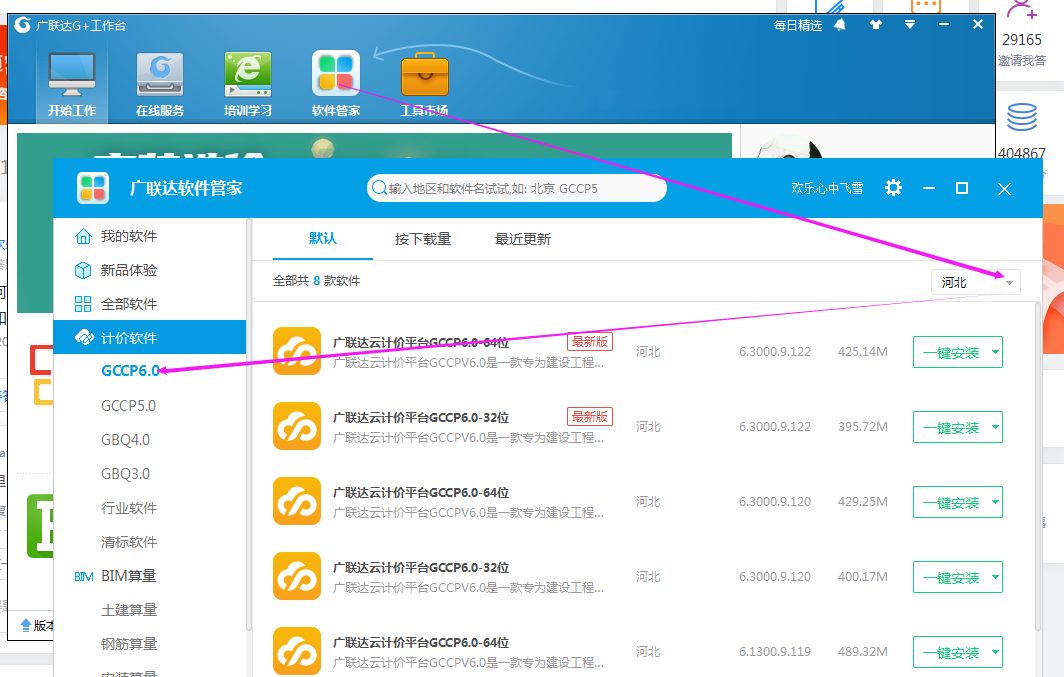Screen dimensions: 1064x677
Task: Open 工具市场 briefcase icon
Action: pos(424,85)
